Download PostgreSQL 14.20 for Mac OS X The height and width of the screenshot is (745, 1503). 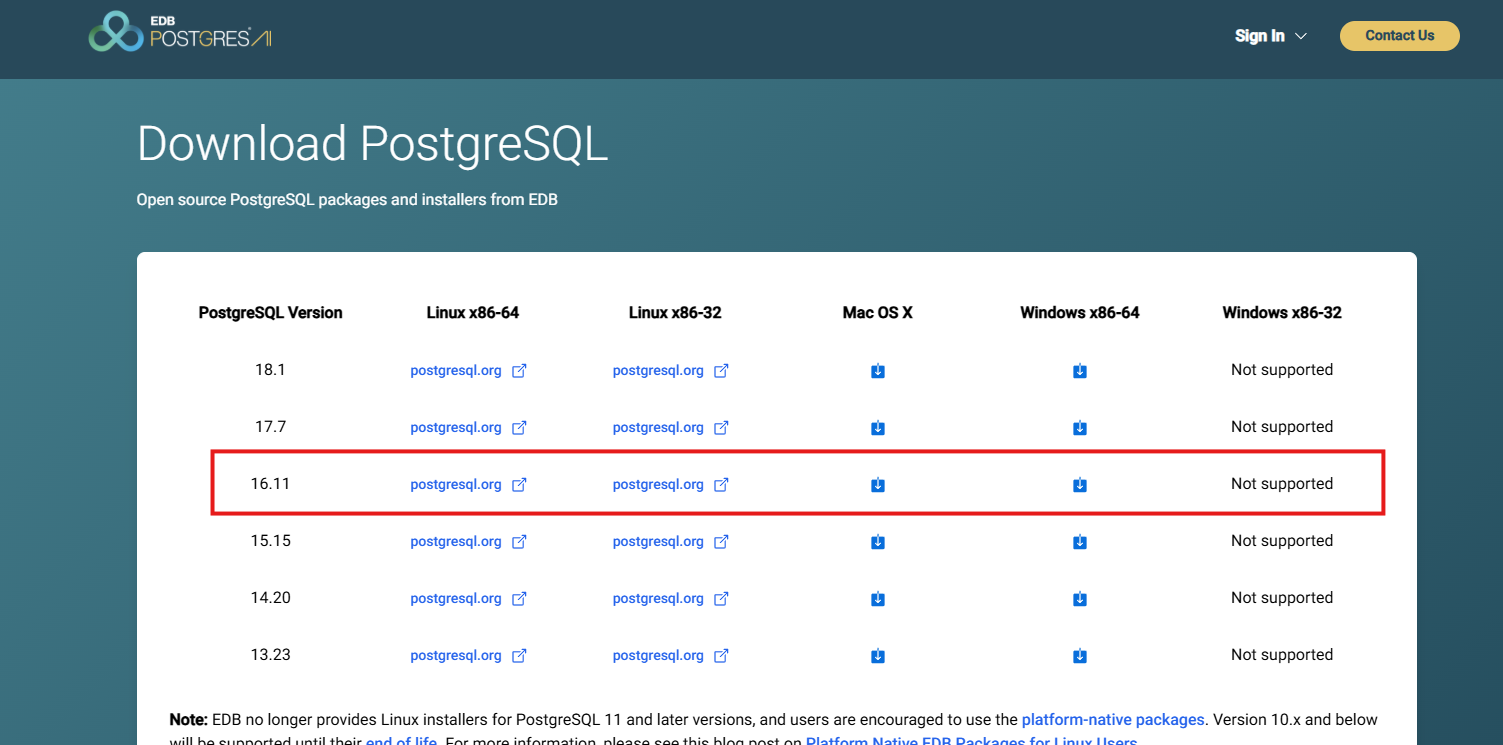pyautogui.click(x=878, y=599)
